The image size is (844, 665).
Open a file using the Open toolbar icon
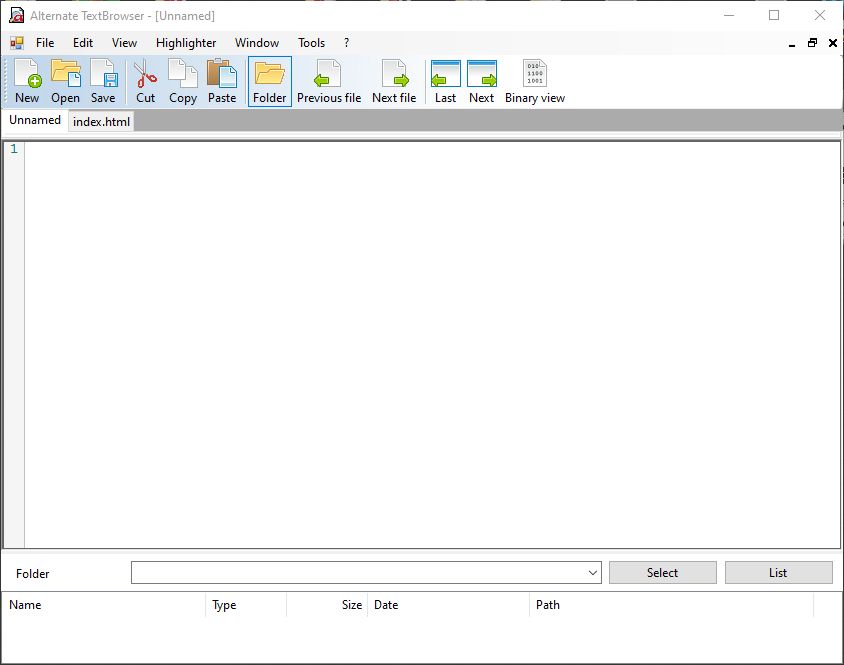point(65,80)
